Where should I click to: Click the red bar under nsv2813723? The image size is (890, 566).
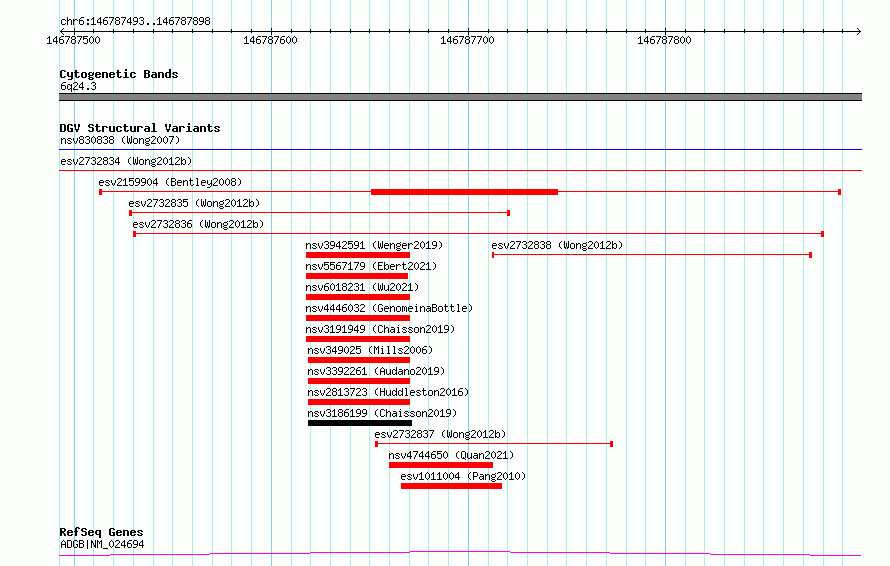(359, 402)
